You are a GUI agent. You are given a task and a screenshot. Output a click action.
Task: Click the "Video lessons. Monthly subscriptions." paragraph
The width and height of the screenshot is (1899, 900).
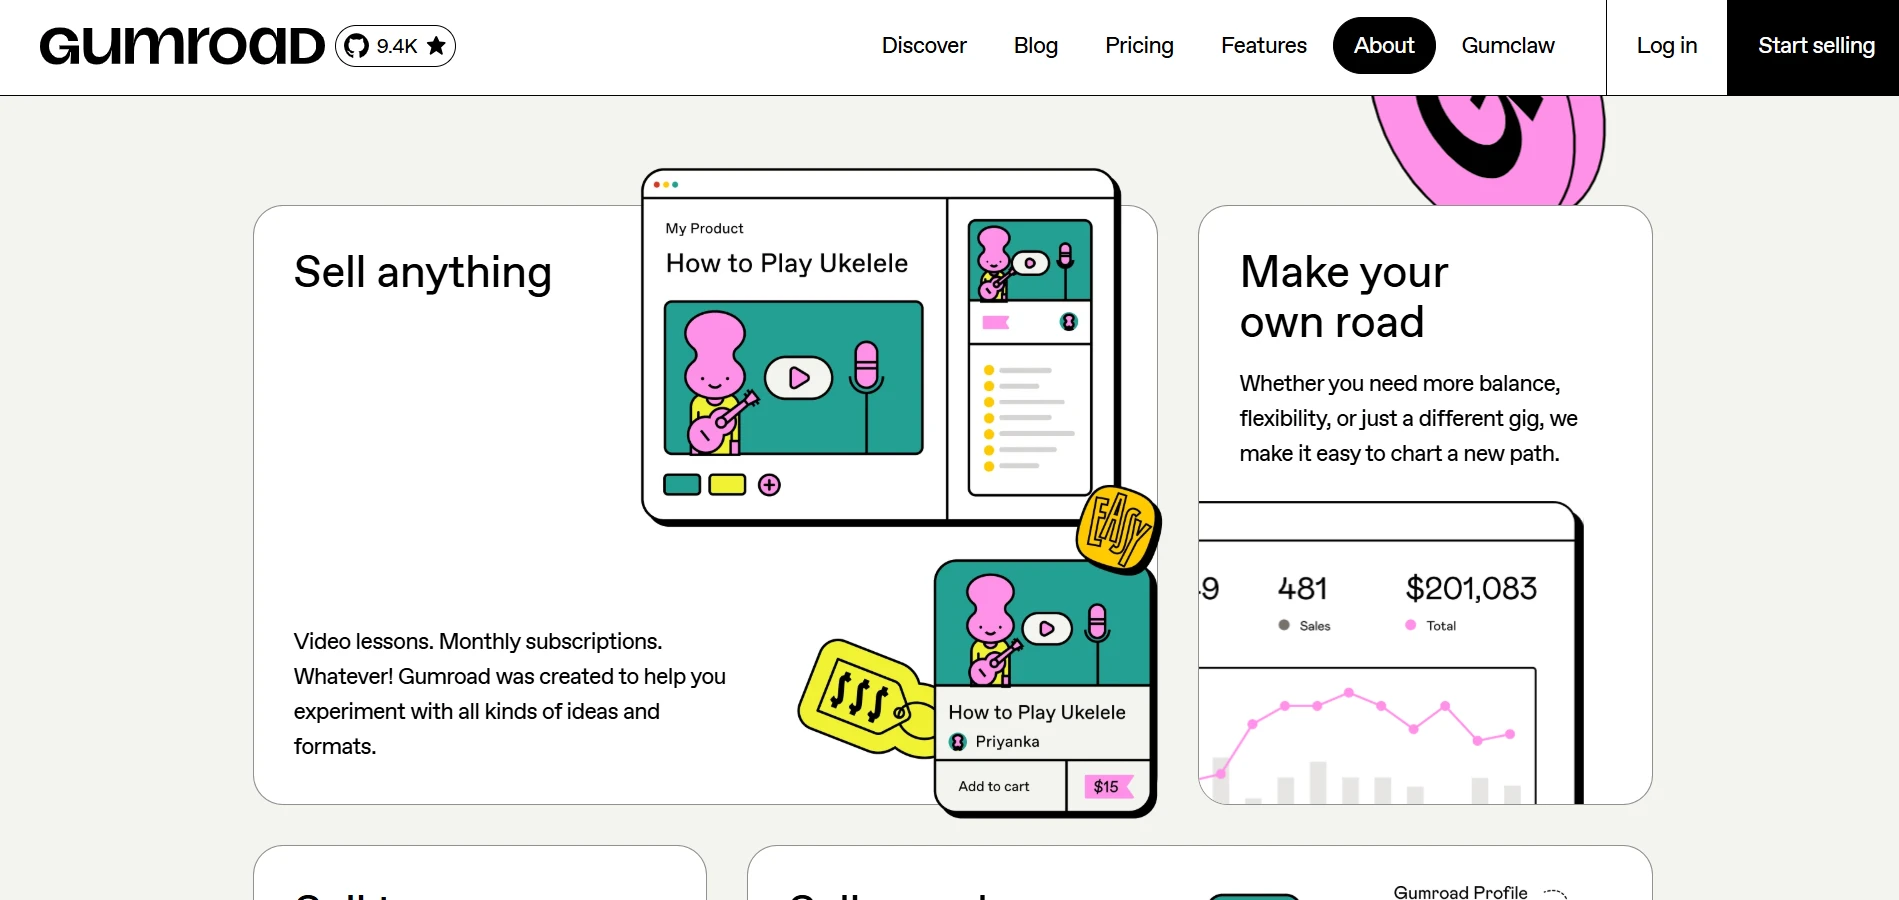click(510, 694)
